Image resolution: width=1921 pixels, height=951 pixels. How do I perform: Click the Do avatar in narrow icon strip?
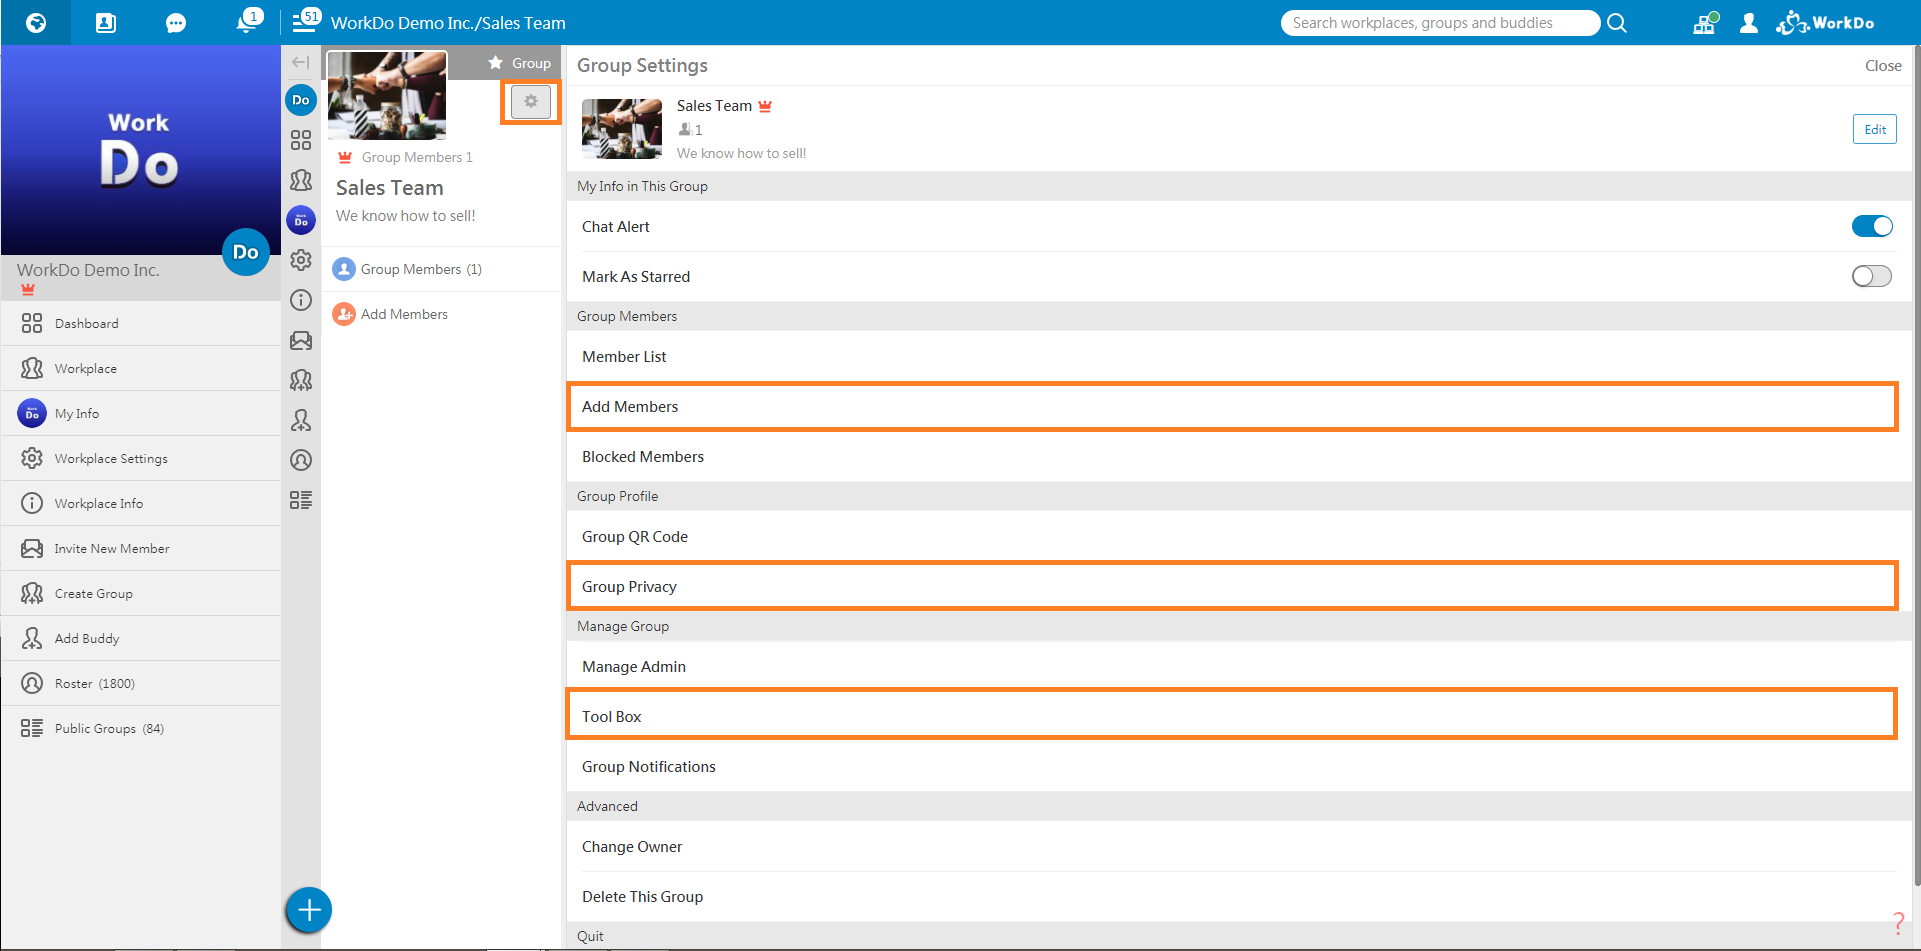coord(301,100)
